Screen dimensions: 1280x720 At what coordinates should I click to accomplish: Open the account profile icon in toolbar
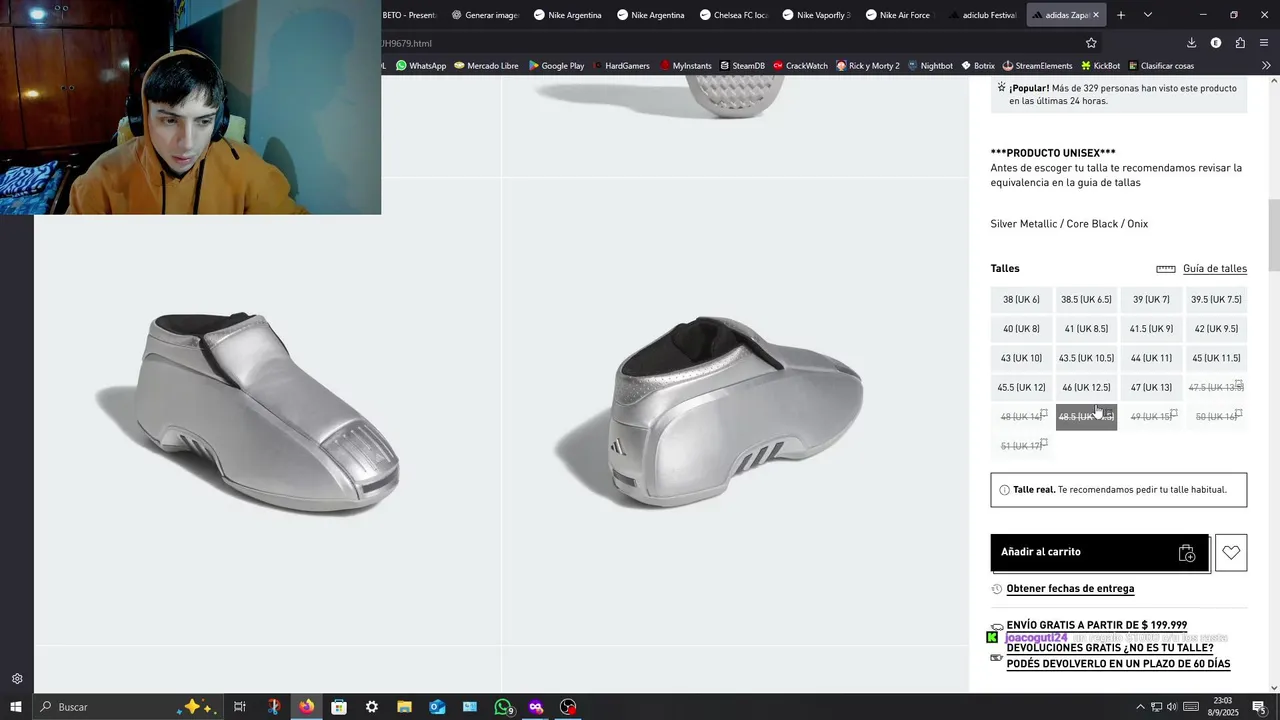pos(1216,43)
